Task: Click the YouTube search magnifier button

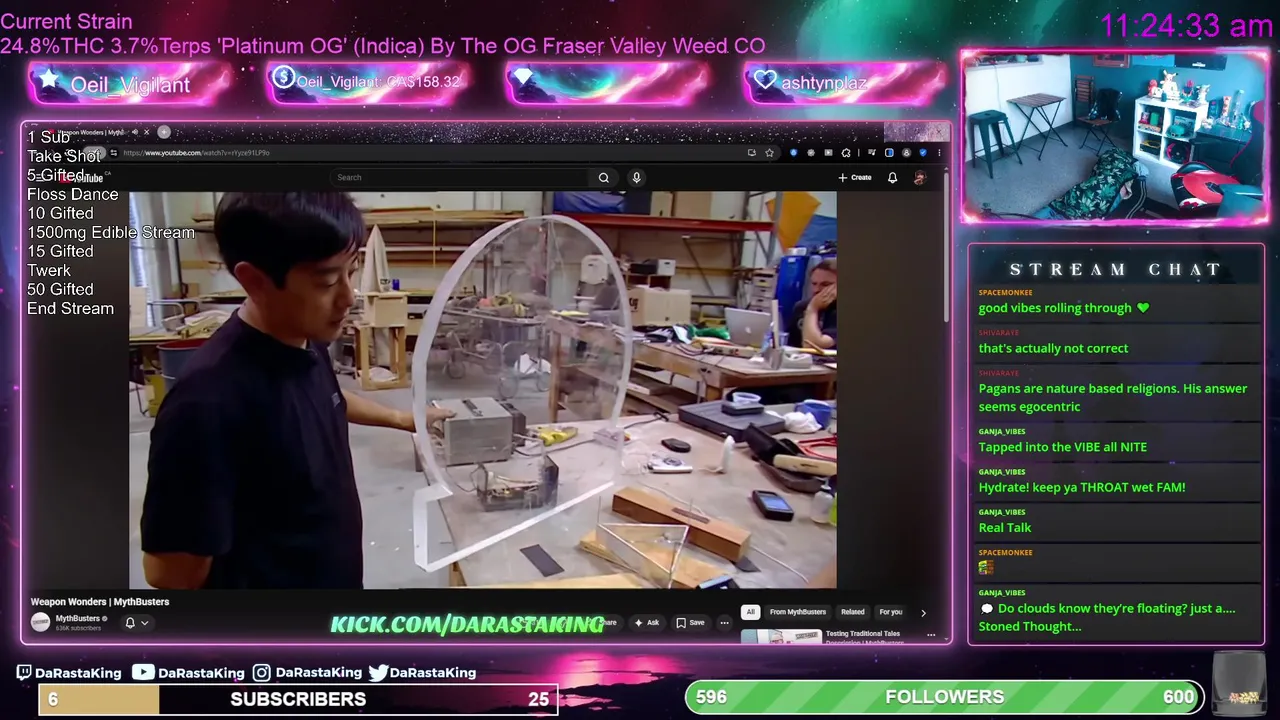Action: [603, 178]
